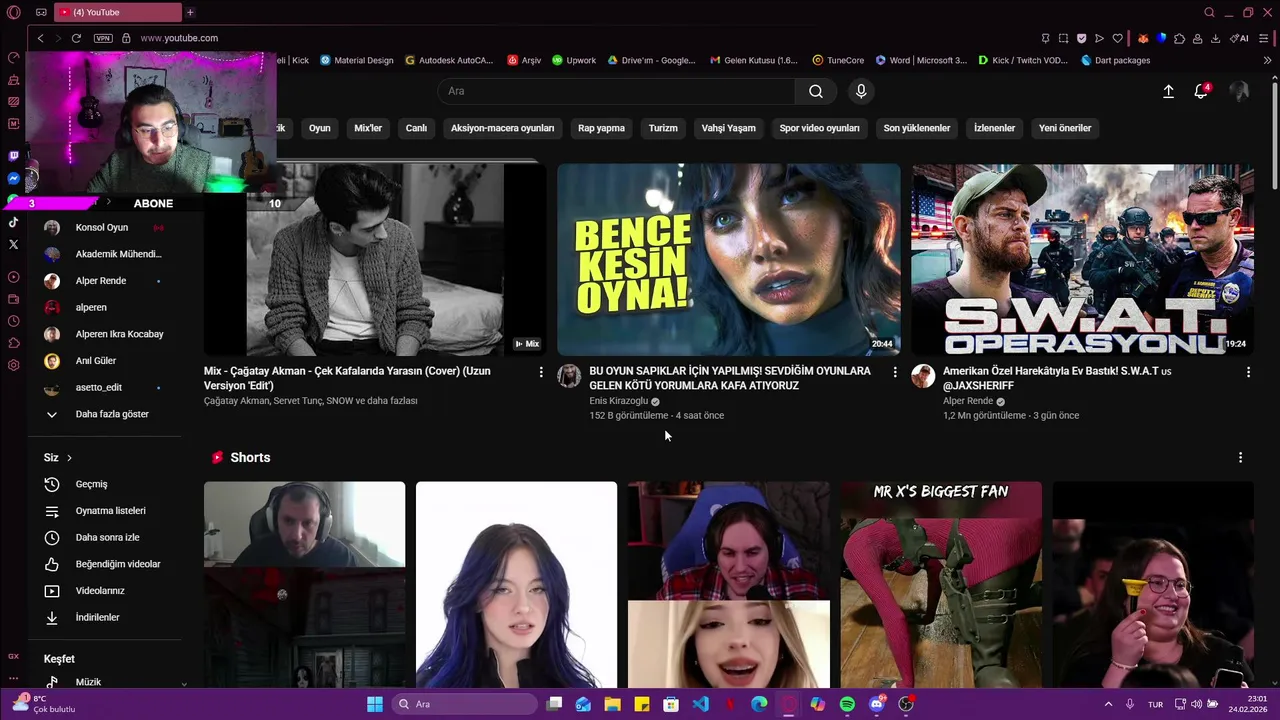
Task: Select Son yüklenenler chip
Action: click(x=917, y=128)
